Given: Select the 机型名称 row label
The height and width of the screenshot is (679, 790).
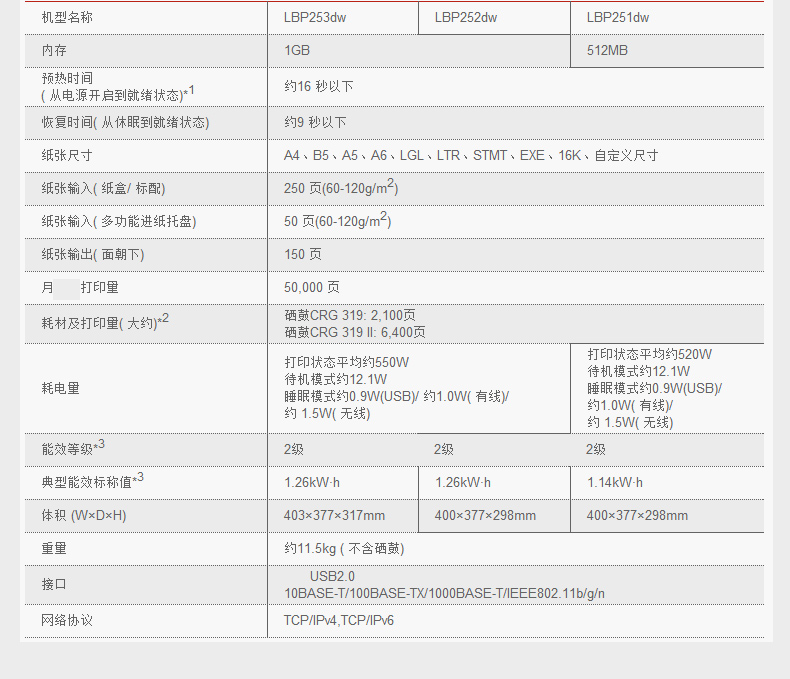Looking at the screenshot, I should tap(67, 18).
